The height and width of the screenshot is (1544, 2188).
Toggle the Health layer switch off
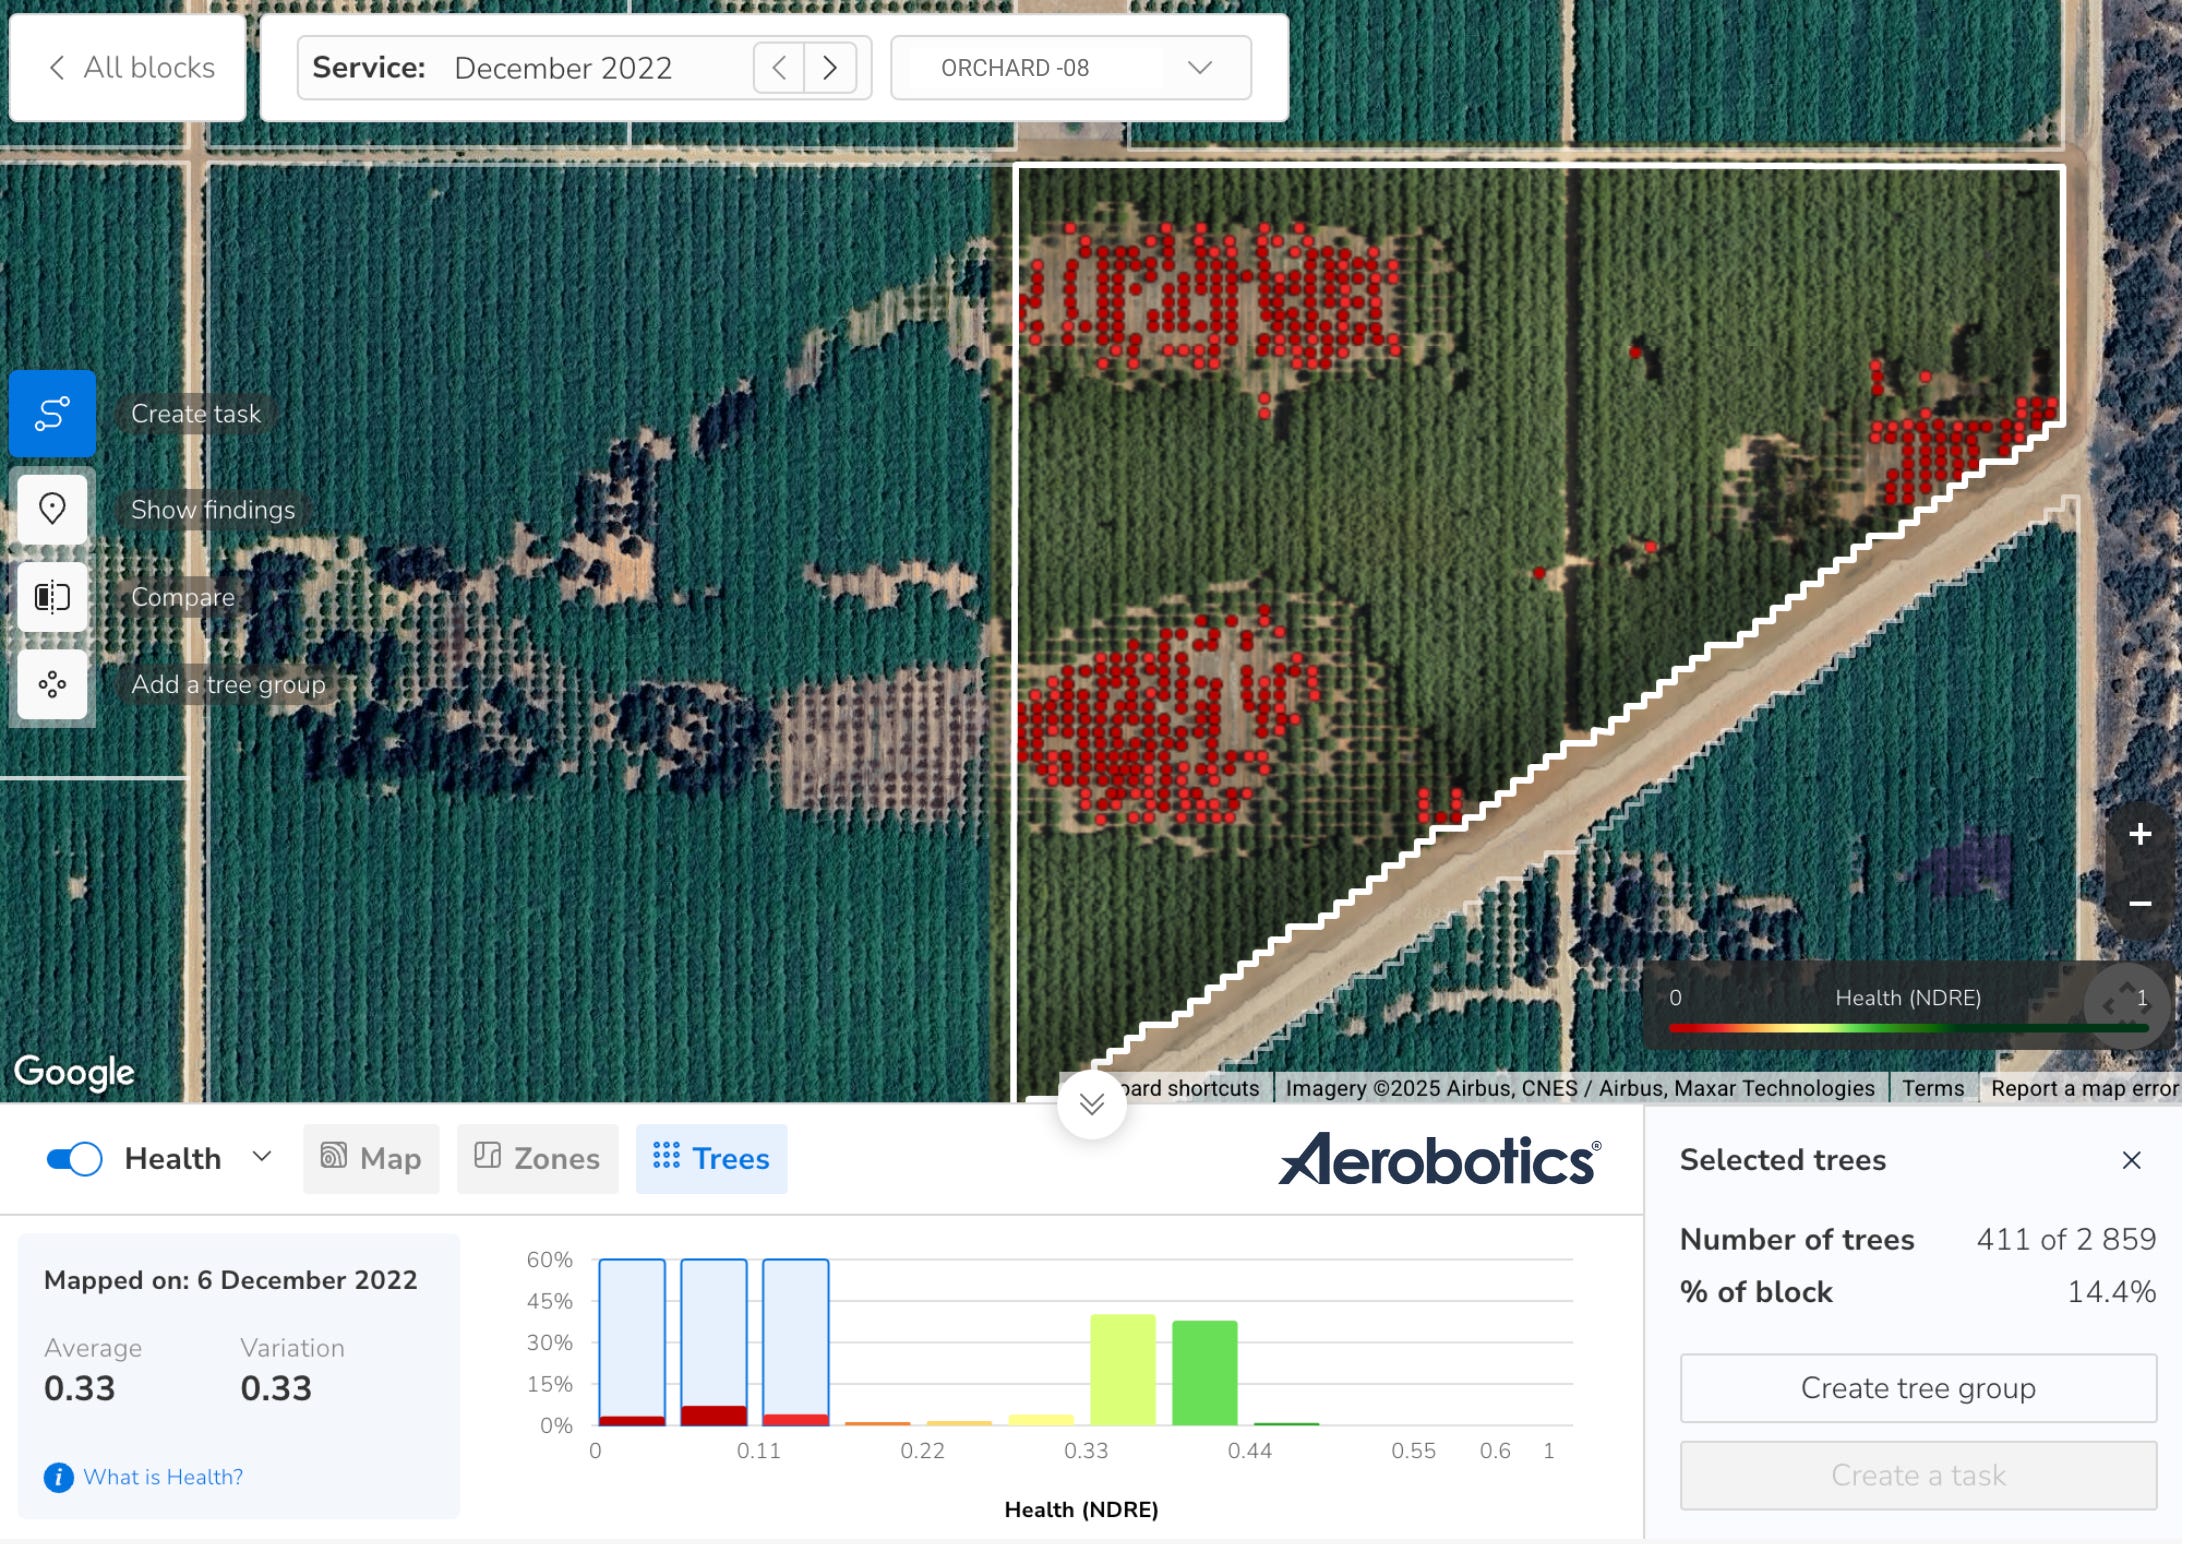tap(75, 1159)
